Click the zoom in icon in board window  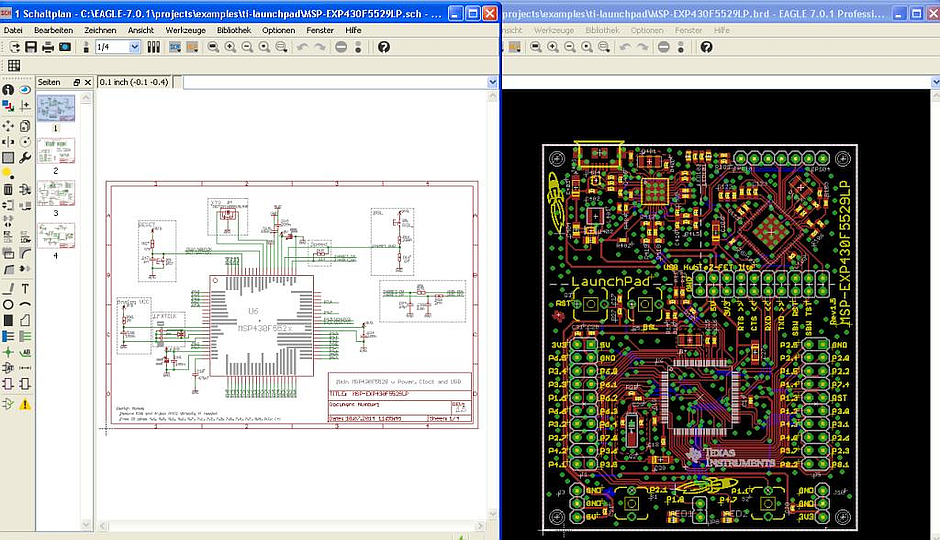(x=552, y=47)
